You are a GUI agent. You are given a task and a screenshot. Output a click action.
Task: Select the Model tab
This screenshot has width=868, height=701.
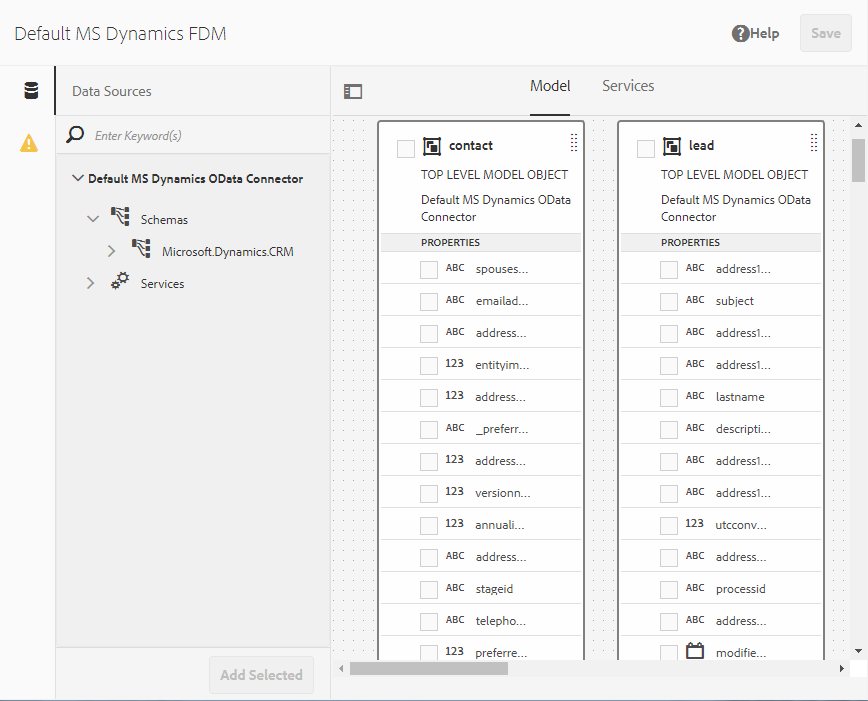click(x=550, y=86)
